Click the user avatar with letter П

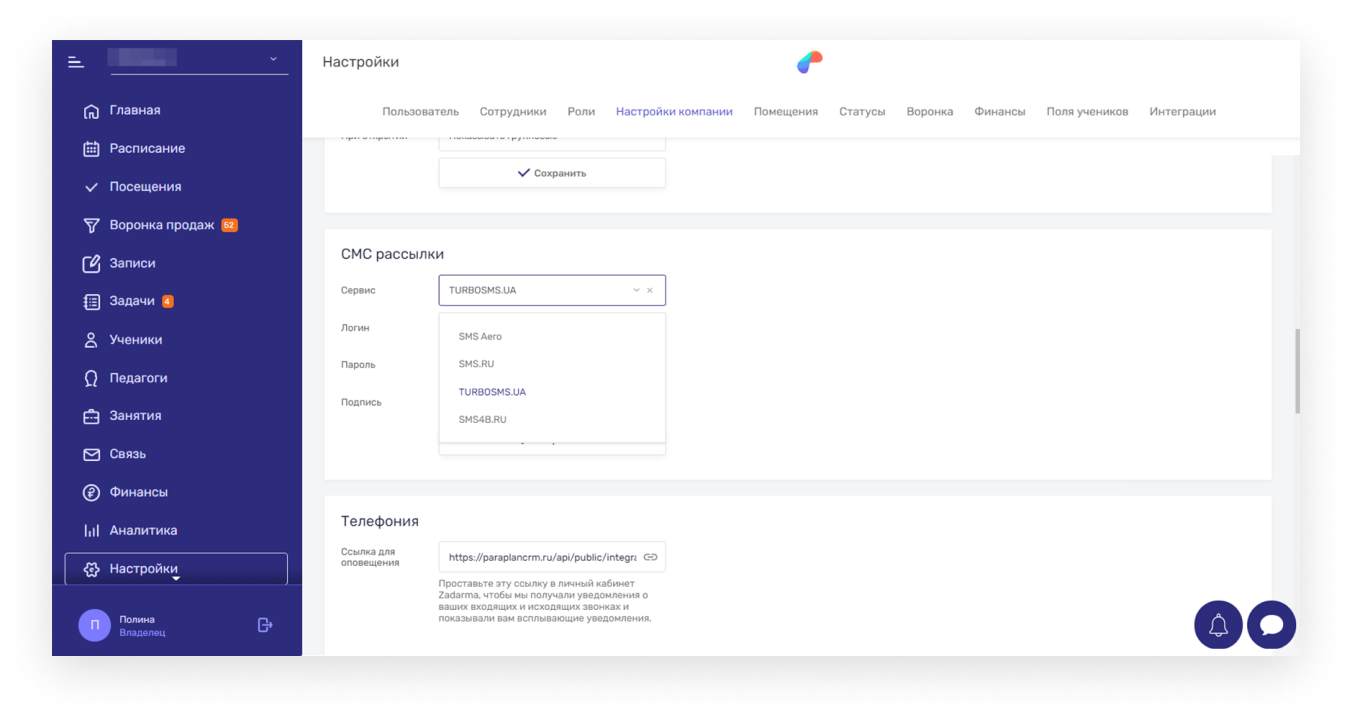click(94, 626)
